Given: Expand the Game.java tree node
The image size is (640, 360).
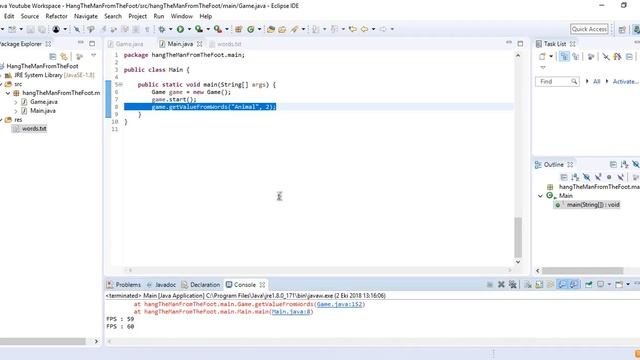Looking at the screenshot, I should (16, 102).
